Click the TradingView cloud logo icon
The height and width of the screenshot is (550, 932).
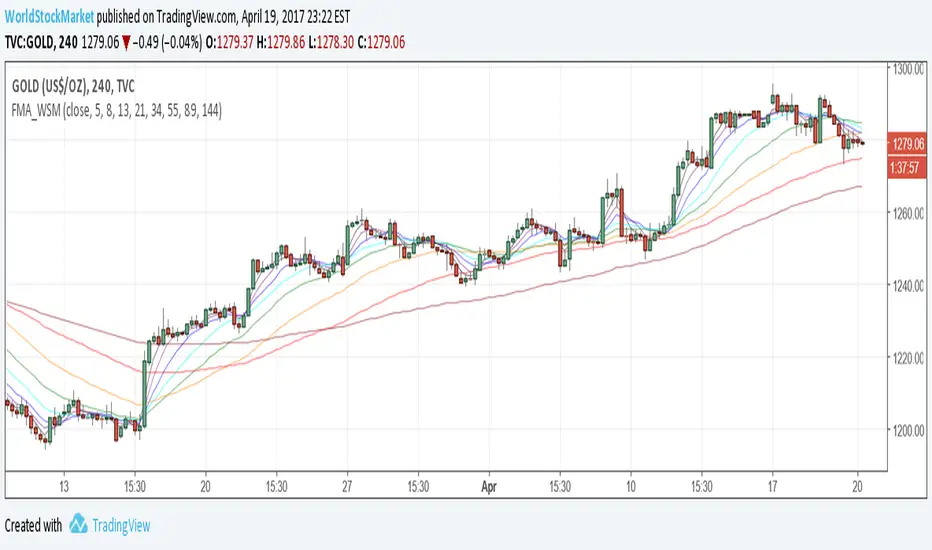coord(77,525)
